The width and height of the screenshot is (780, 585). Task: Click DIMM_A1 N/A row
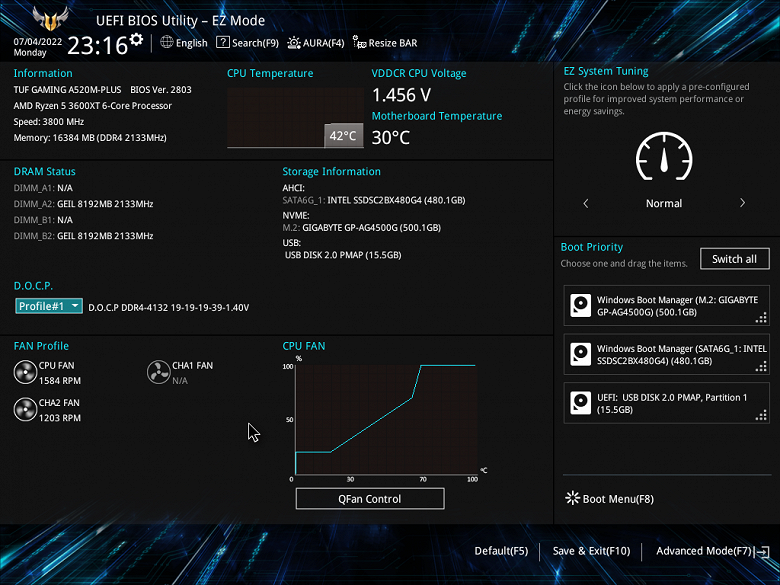pos(43,188)
